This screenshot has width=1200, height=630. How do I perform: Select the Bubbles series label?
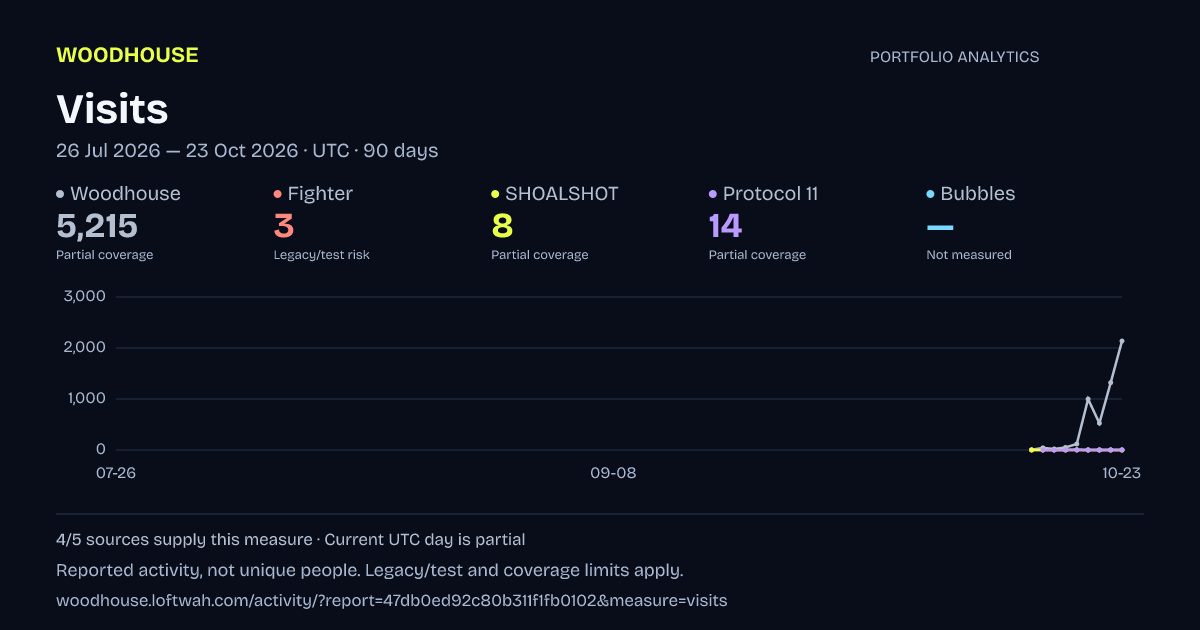pyautogui.click(x=978, y=194)
